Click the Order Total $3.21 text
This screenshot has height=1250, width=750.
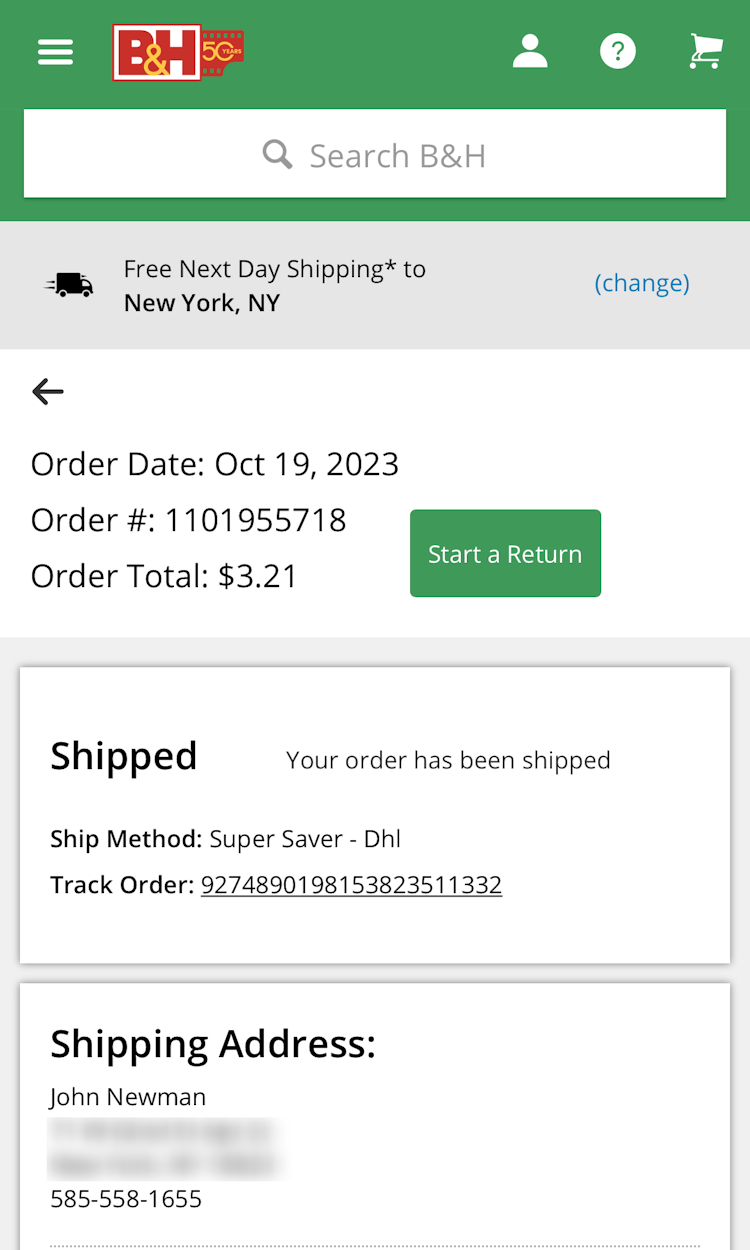[163, 576]
